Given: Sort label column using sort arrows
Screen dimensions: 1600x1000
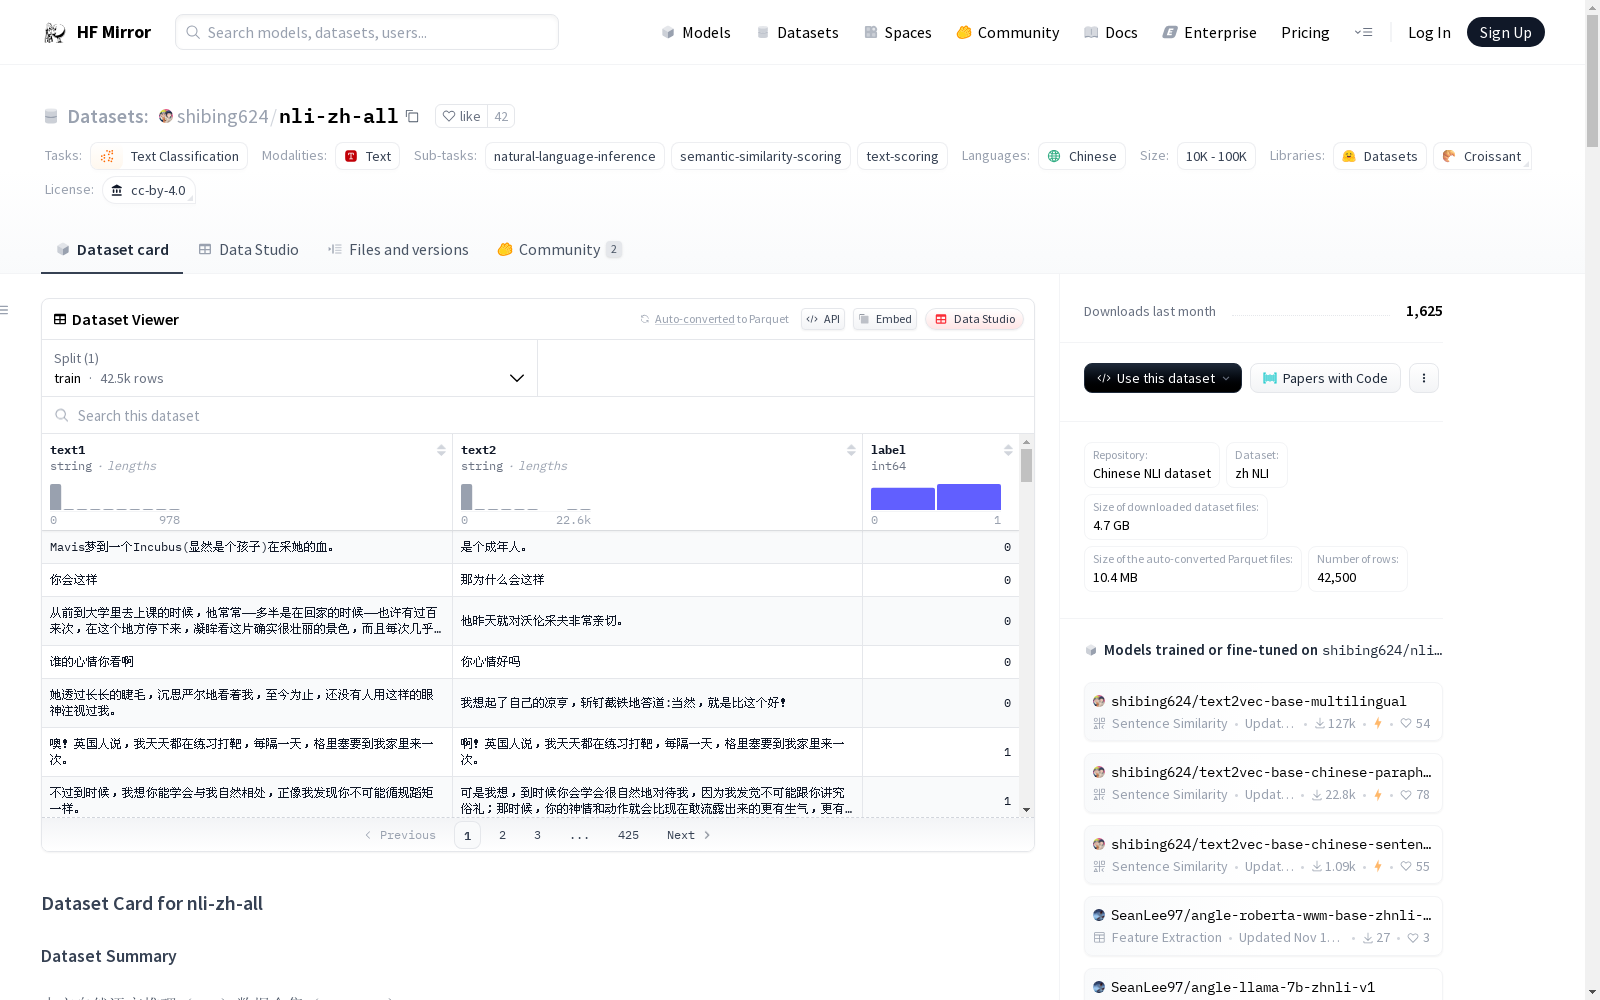Looking at the screenshot, I should tap(1008, 450).
